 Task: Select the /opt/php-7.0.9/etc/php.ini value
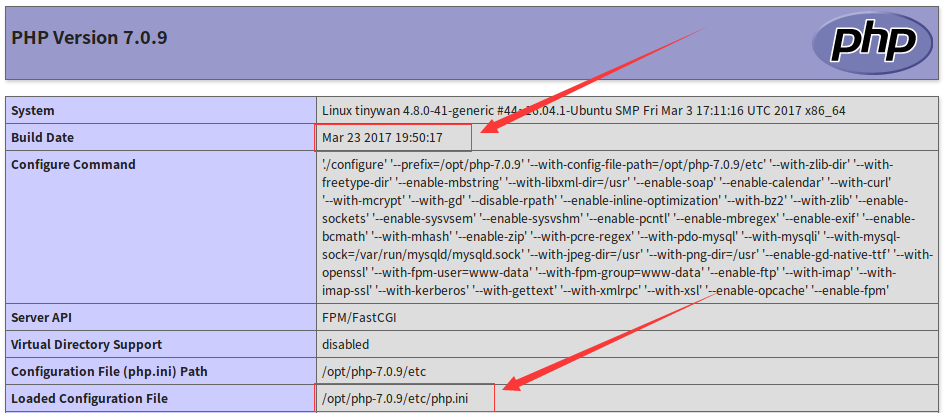pyautogui.click(x=395, y=399)
